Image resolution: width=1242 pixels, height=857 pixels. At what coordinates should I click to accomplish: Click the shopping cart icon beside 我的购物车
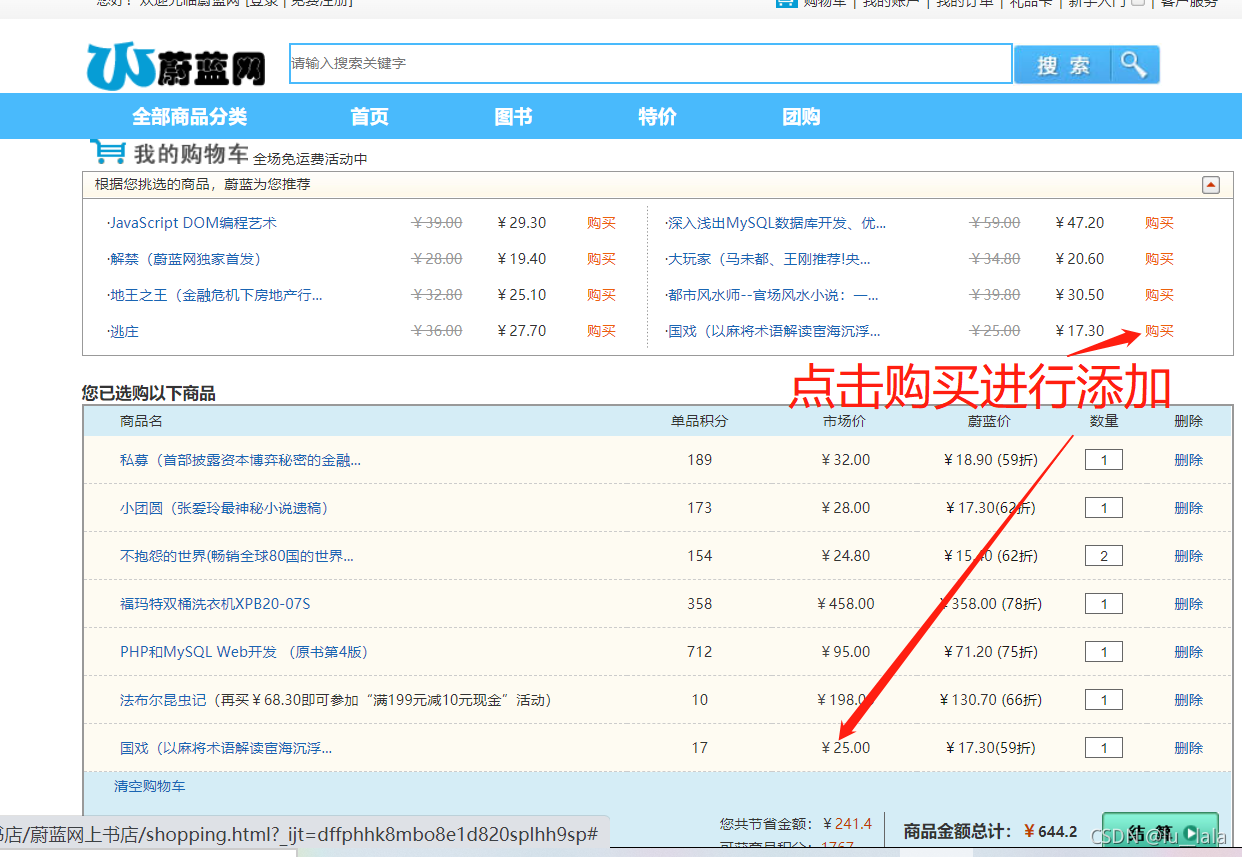108,152
